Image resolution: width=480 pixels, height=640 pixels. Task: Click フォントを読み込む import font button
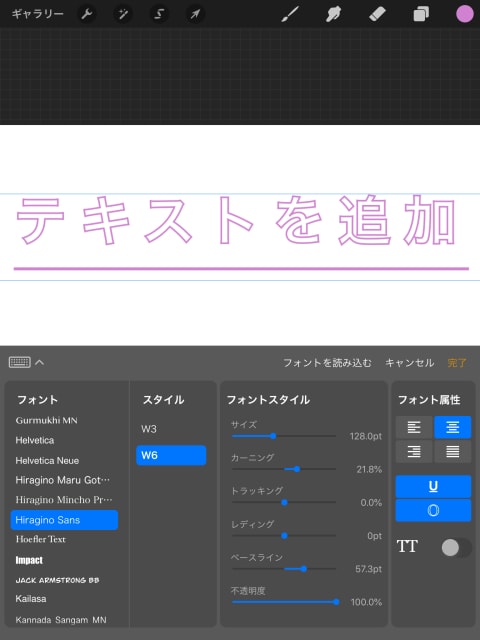tap(327, 362)
